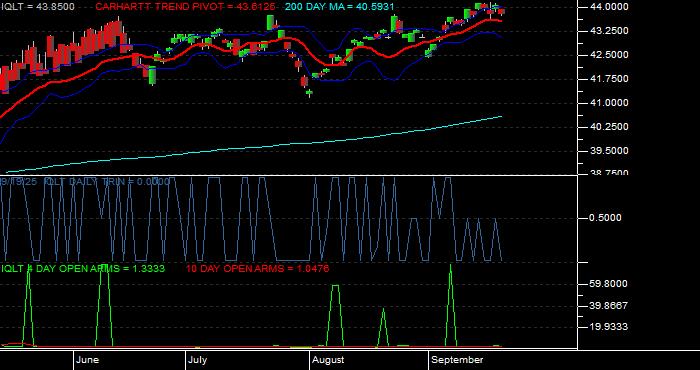Jump to the August timeline marker
700x370 pixels.
(328, 360)
